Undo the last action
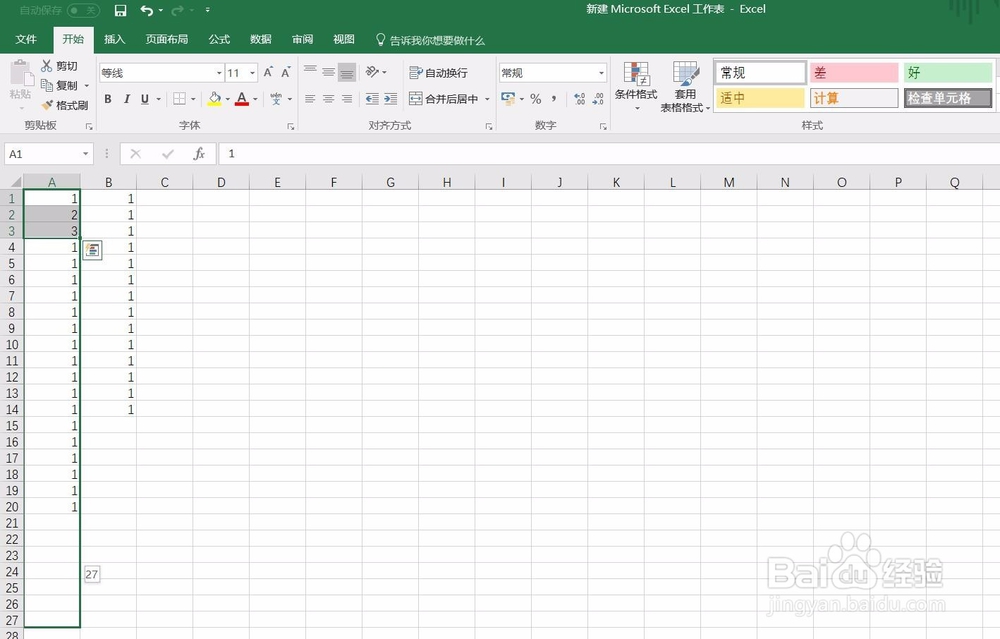This screenshot has height=639, width=1000. point(147,10)
